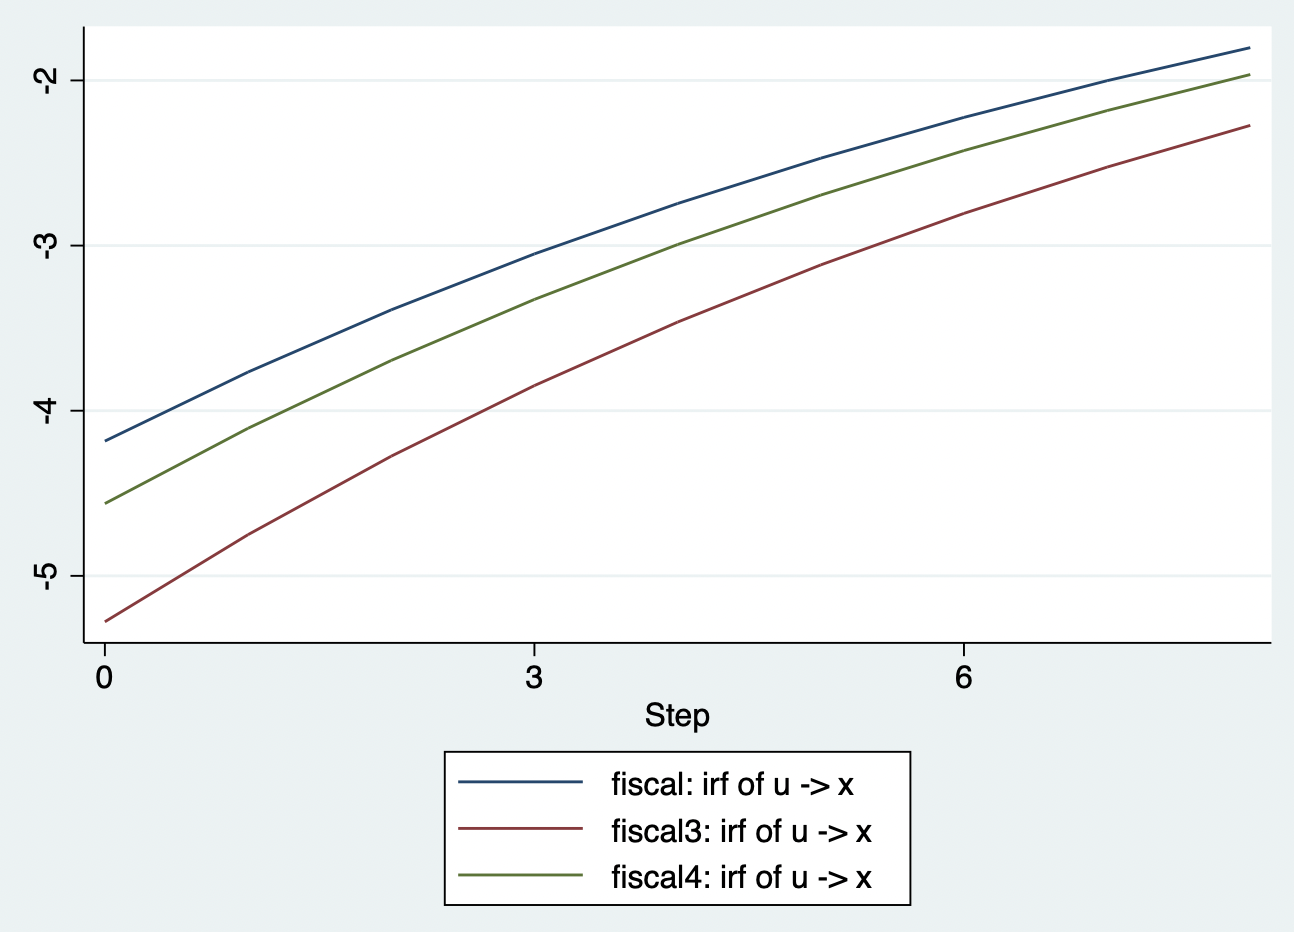Click the green legend line sample for fiscal4

520,875
